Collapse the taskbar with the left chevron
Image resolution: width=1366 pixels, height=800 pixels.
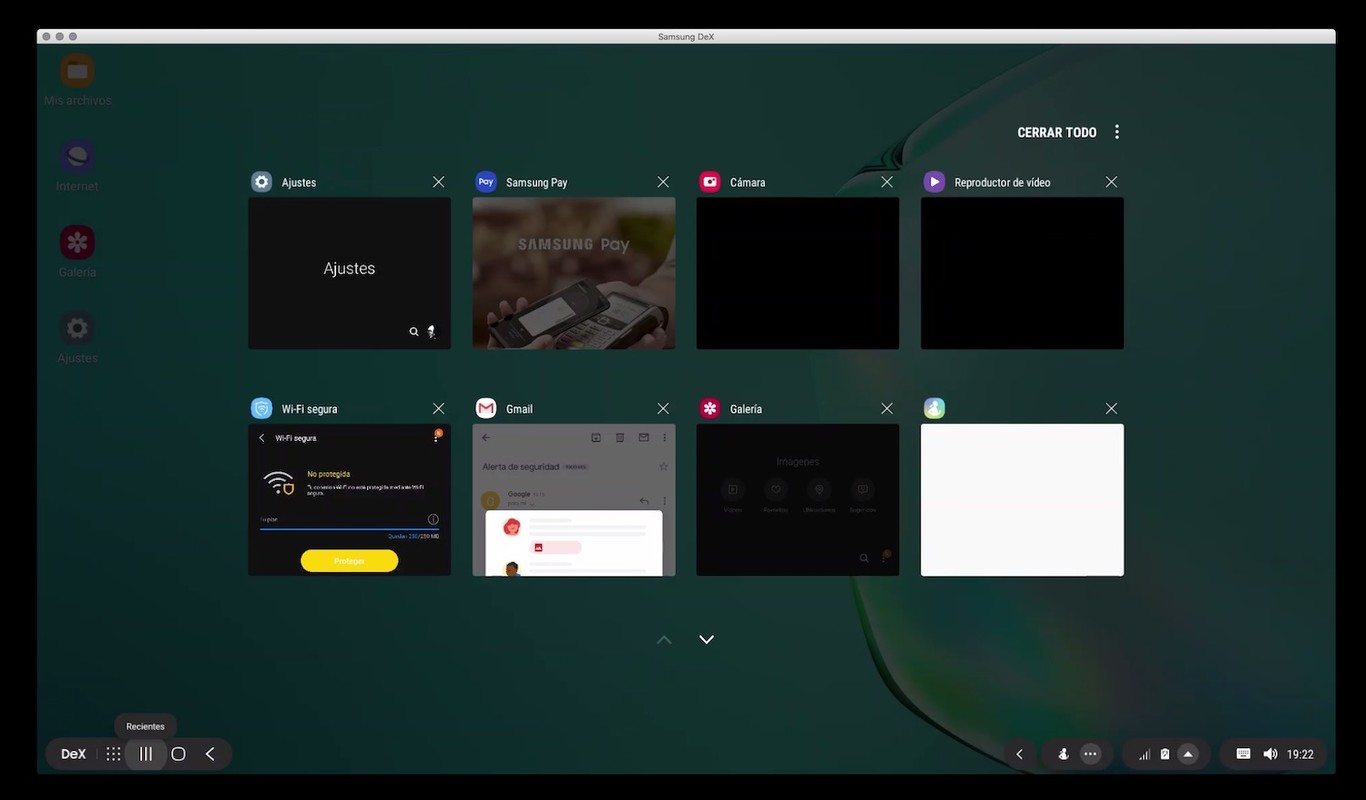[1019, 753]
